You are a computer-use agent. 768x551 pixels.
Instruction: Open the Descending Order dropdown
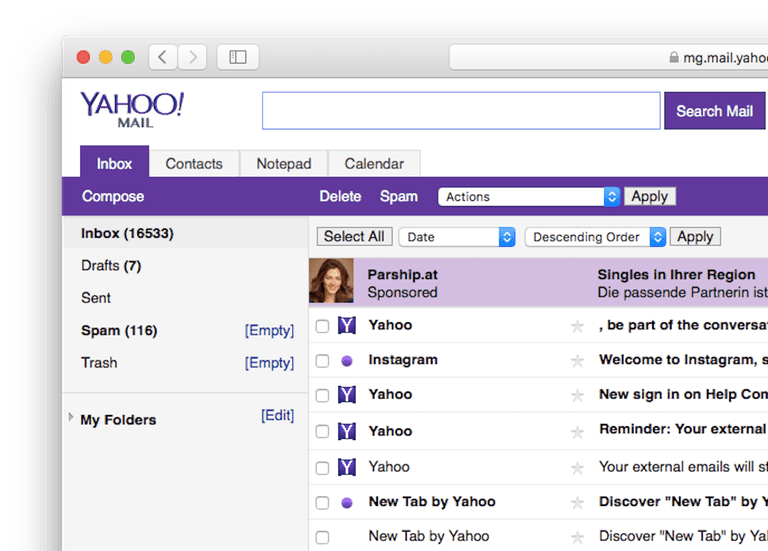click(x=595, y=237)
